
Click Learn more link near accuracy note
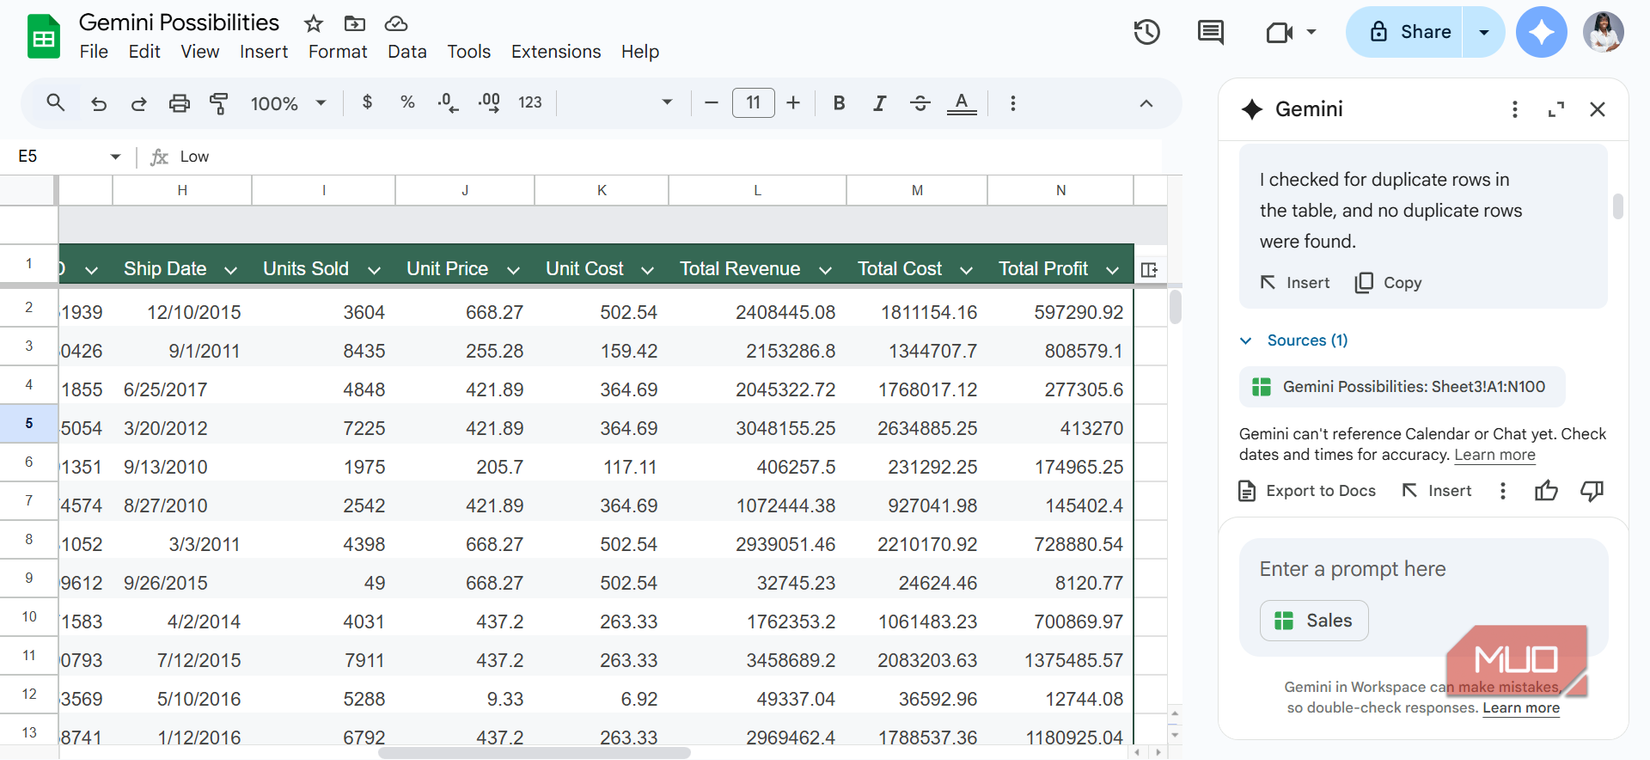point(1494,455)
